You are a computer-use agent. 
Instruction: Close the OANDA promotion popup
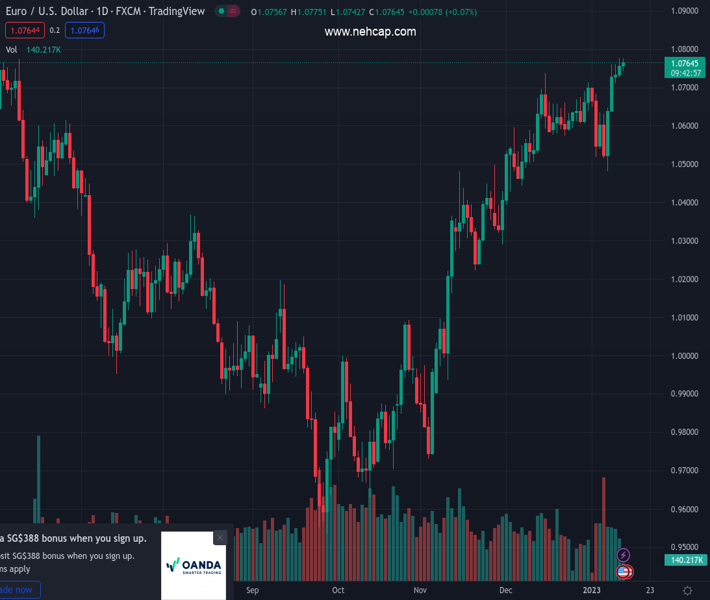220,538
